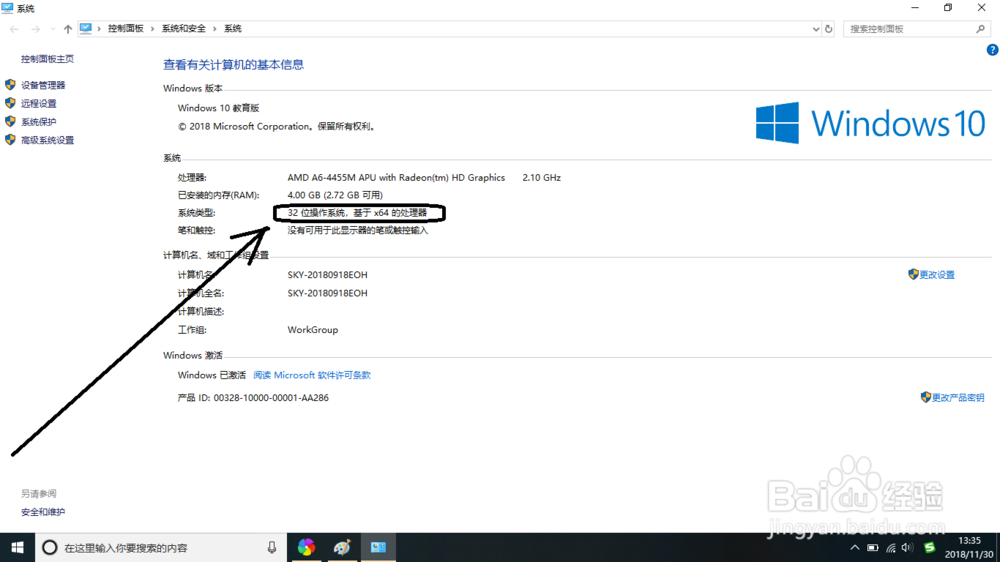Expand the address bar history dropdown

click(816, 29)
